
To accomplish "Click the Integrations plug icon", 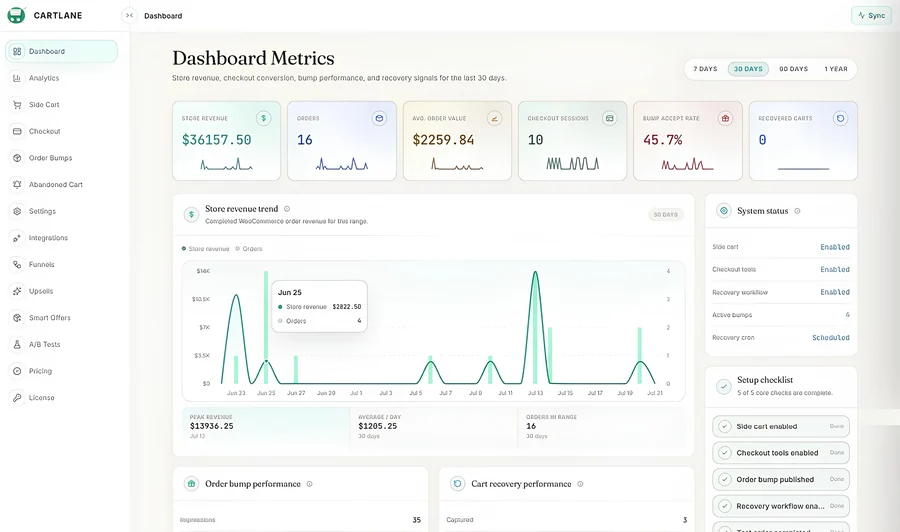I will 17,238.
